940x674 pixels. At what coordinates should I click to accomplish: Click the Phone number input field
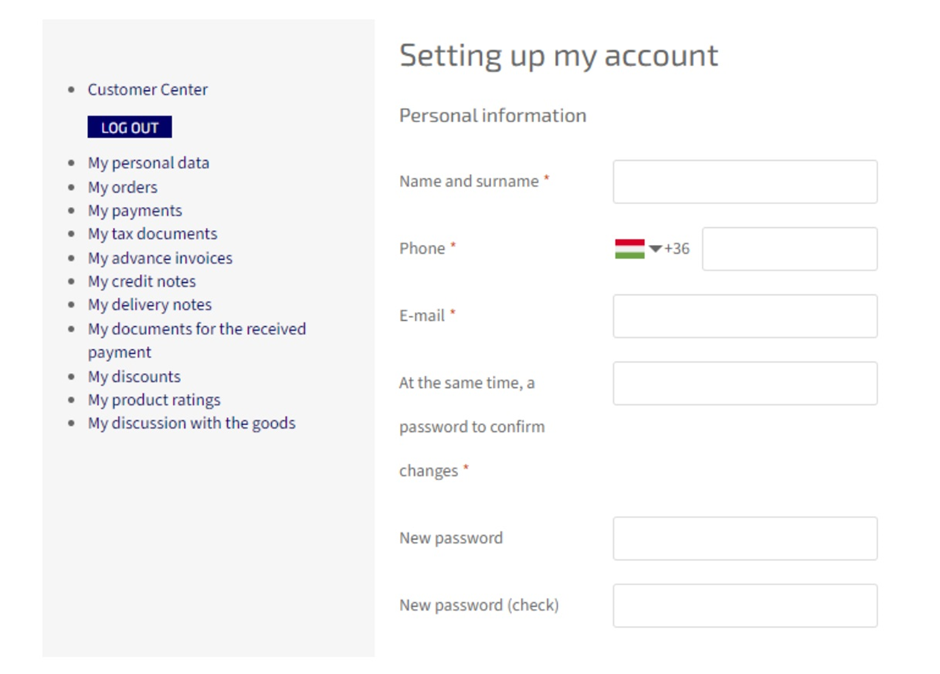pyautogui.click(x=790, y=249)
